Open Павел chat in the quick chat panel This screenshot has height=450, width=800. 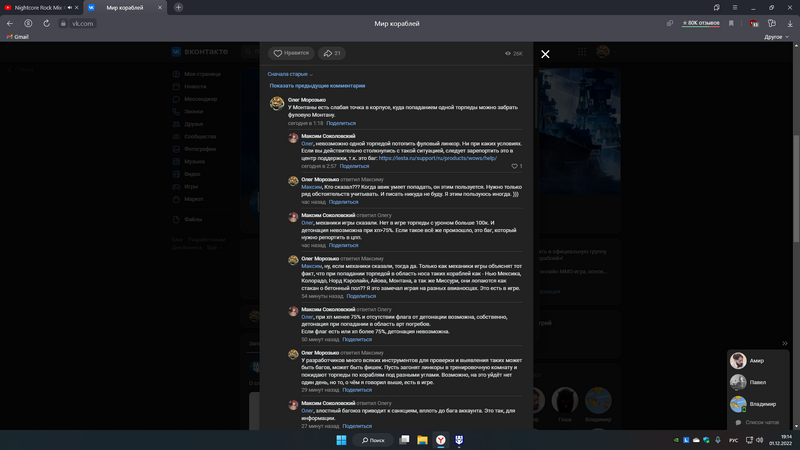[757, 382]
